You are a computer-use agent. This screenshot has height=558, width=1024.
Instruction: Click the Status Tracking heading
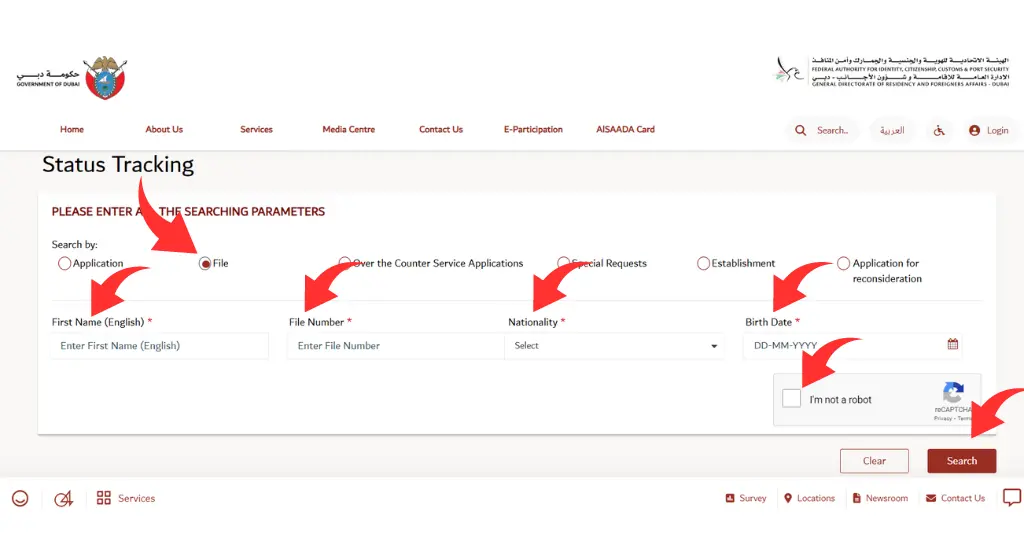tap(118, 165)
